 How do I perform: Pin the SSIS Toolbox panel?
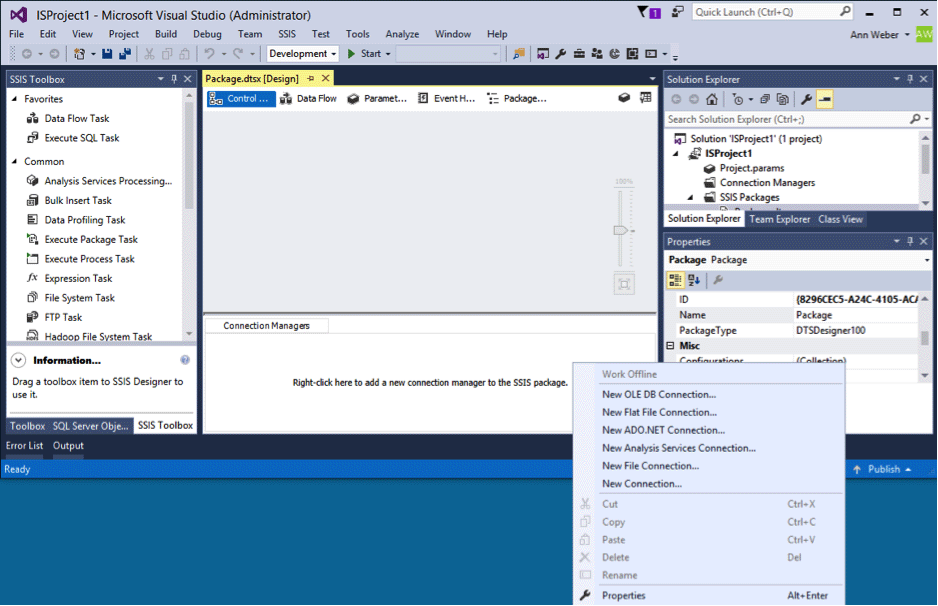click(x=174, y=79)
